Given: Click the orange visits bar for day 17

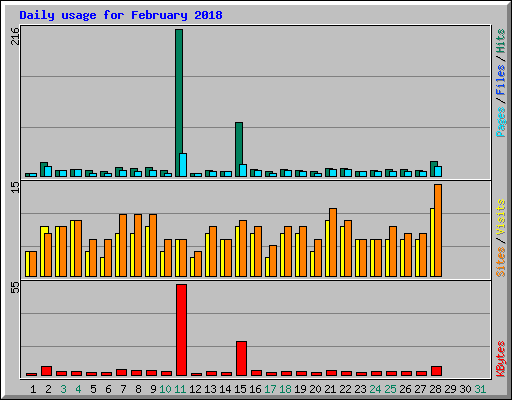Looking at the screenshot, I should click(x=273, y=261).
